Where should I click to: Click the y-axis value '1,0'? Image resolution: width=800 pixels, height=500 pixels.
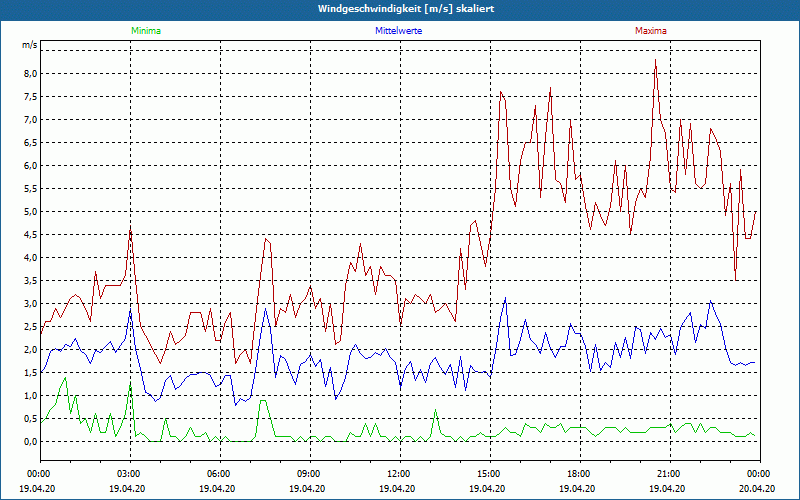click(x=31, y=396)
